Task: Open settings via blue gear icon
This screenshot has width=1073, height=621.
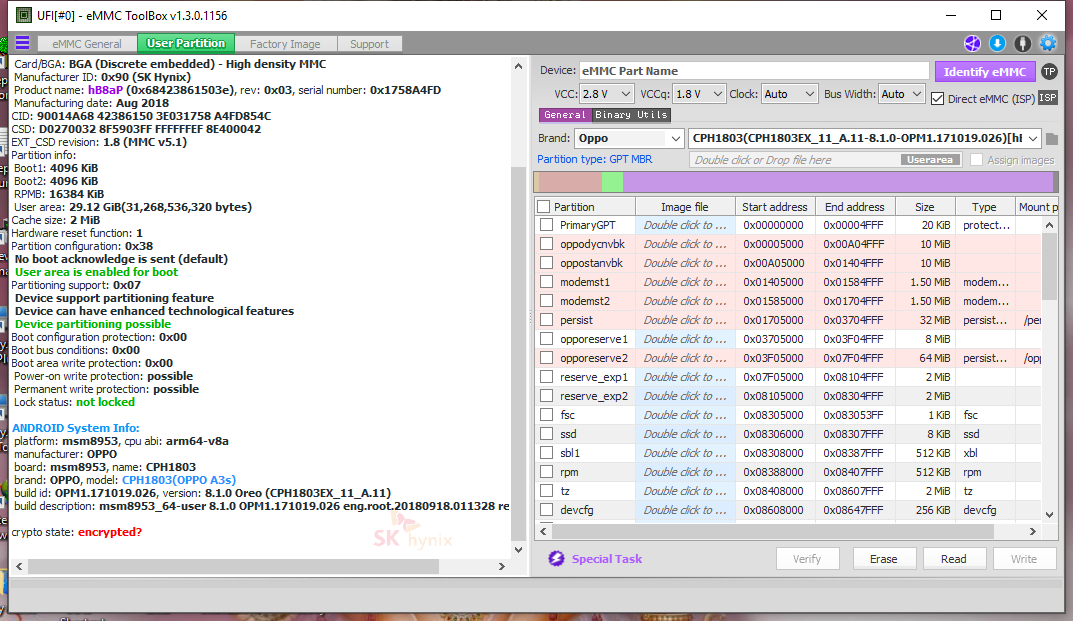Action: click(x=1048, y=43)
